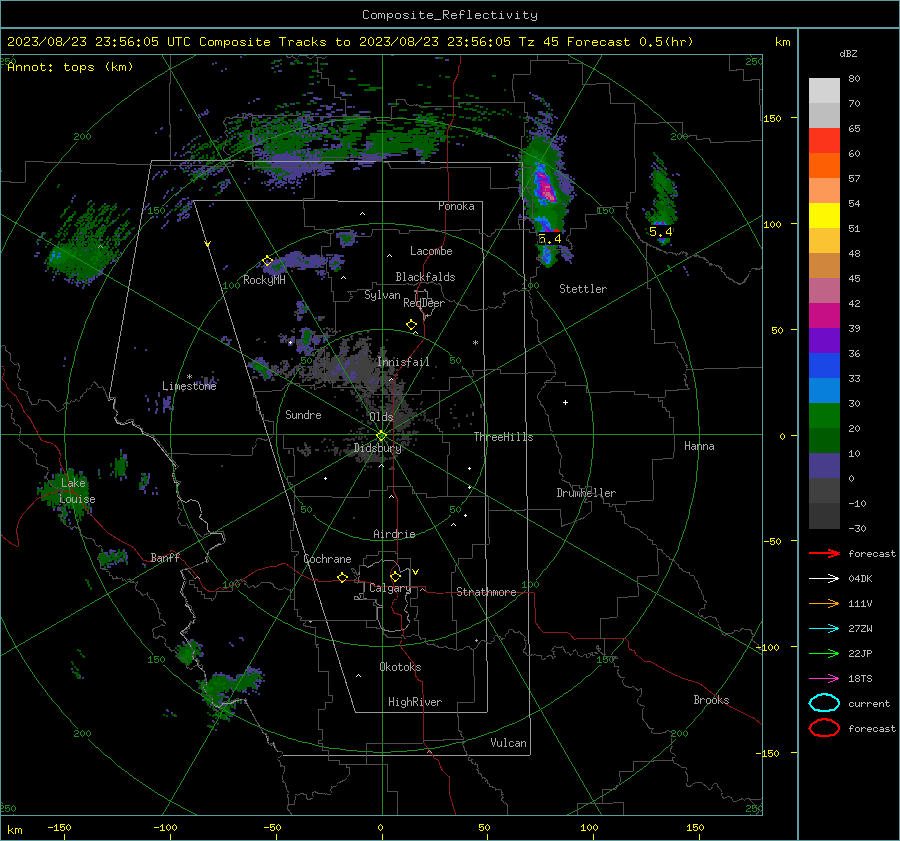
Task: Click the Olds city label
Action: [x=381, y=417]
